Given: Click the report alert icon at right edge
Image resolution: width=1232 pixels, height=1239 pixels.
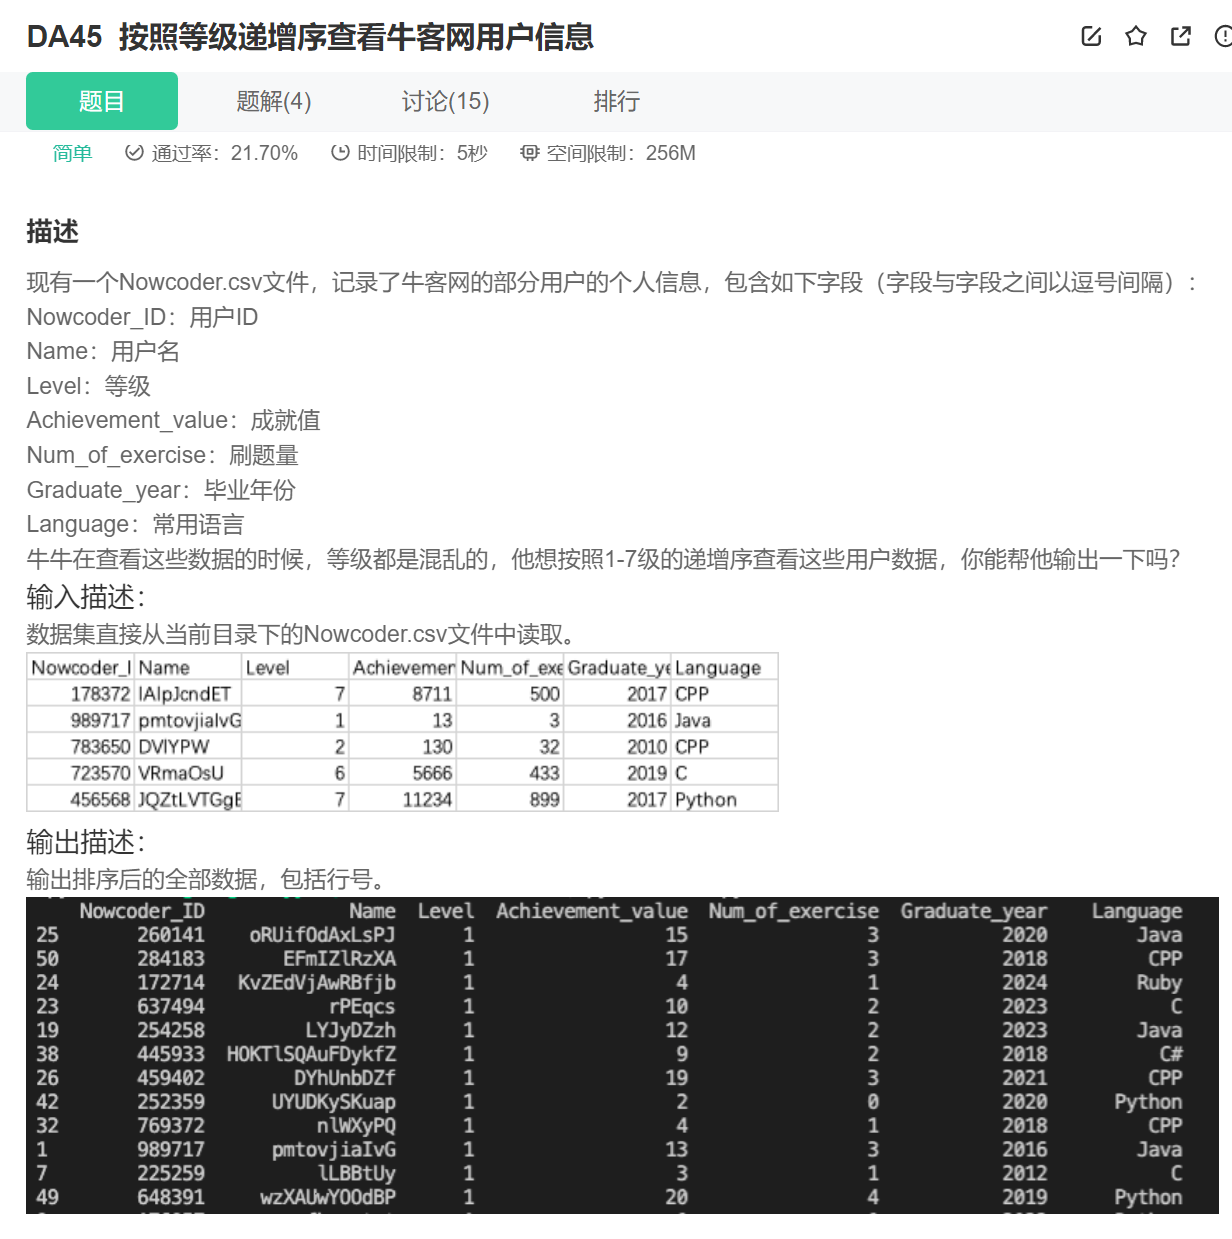Looking at the screenshot, I should (1223, 37).
